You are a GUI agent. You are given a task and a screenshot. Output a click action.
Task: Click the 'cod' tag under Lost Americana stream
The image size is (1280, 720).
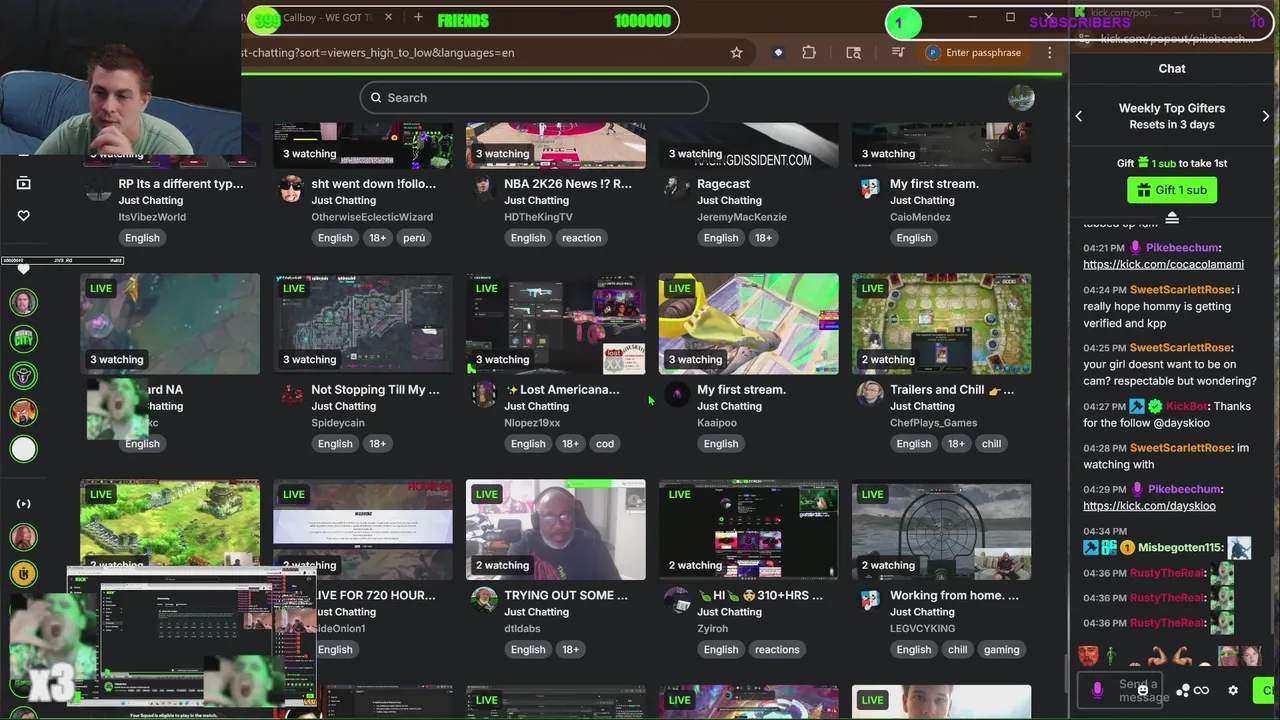click(605, 444)
